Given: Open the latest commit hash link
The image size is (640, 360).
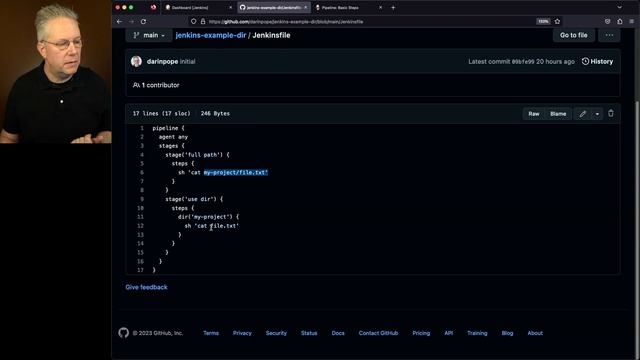Looking at the screenshot, I should (523, 61).
